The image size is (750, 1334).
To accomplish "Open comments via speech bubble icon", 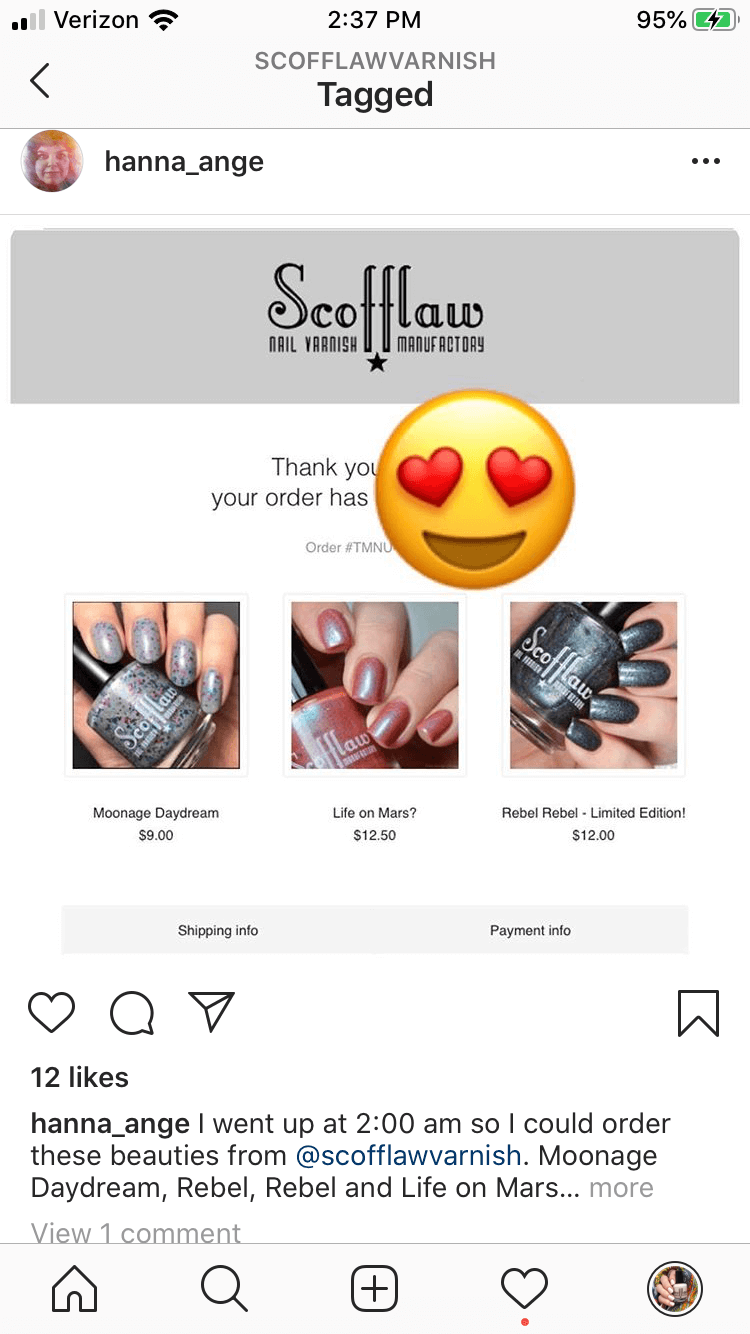I will [x=131, y=1012].
